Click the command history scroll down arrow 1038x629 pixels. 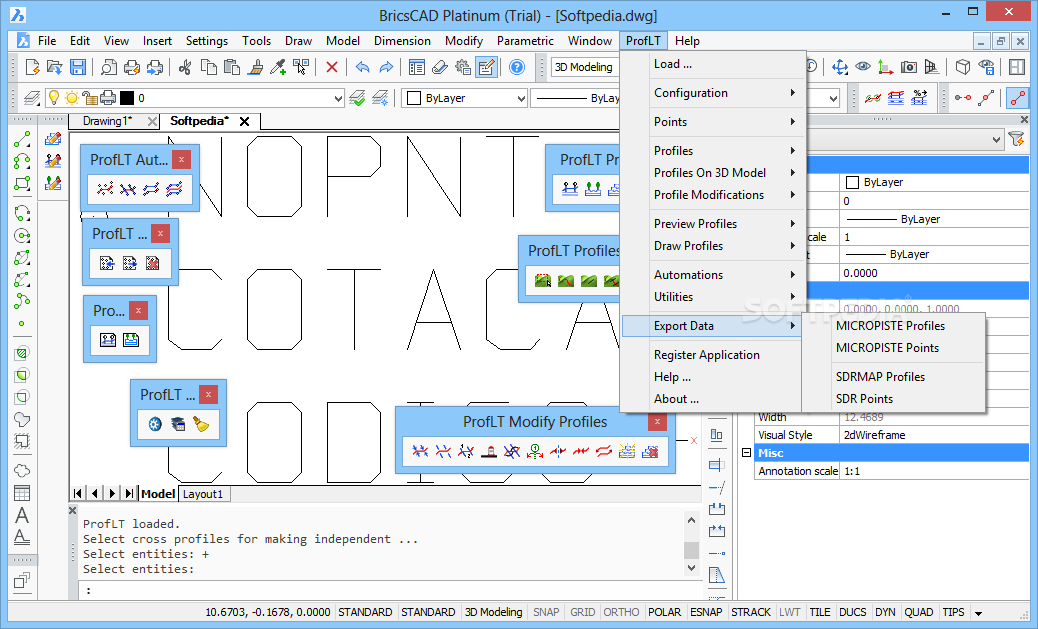pyautogui.click(x=691, y=567)
